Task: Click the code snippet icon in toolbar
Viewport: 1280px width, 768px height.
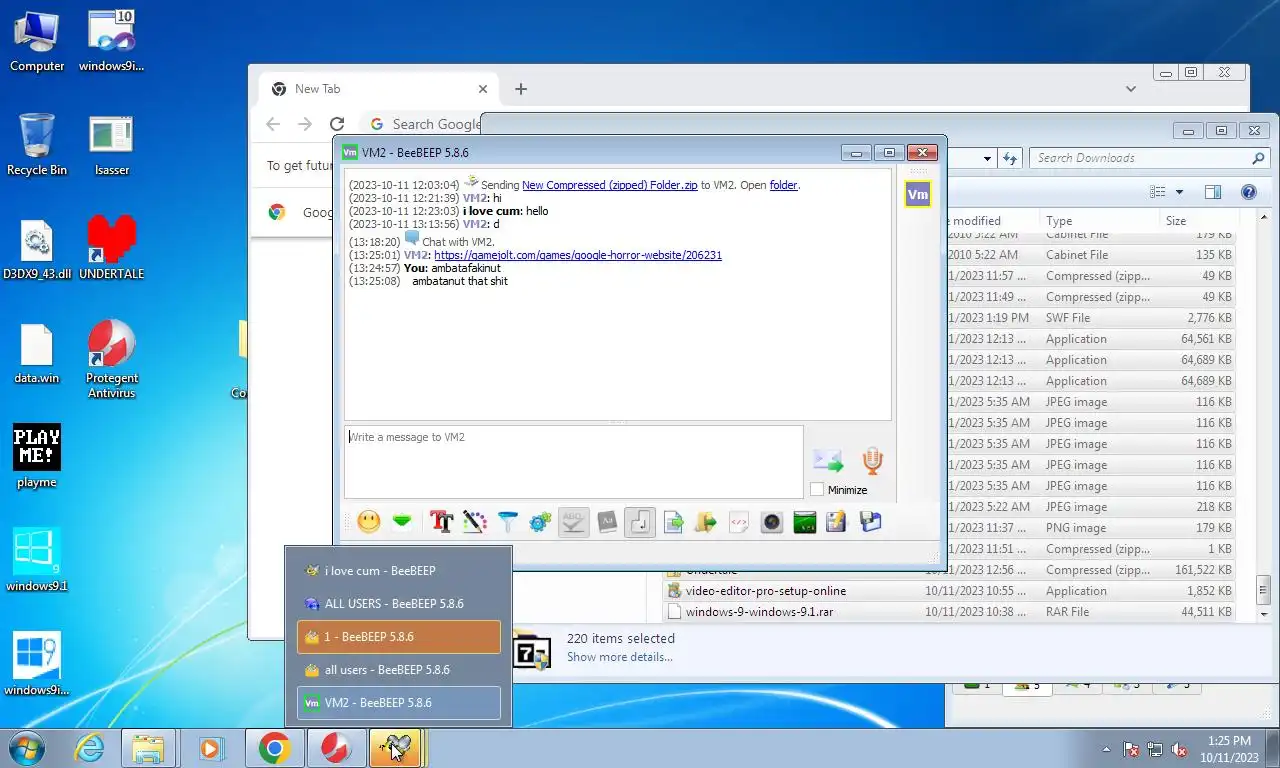Action: [739, 521]
